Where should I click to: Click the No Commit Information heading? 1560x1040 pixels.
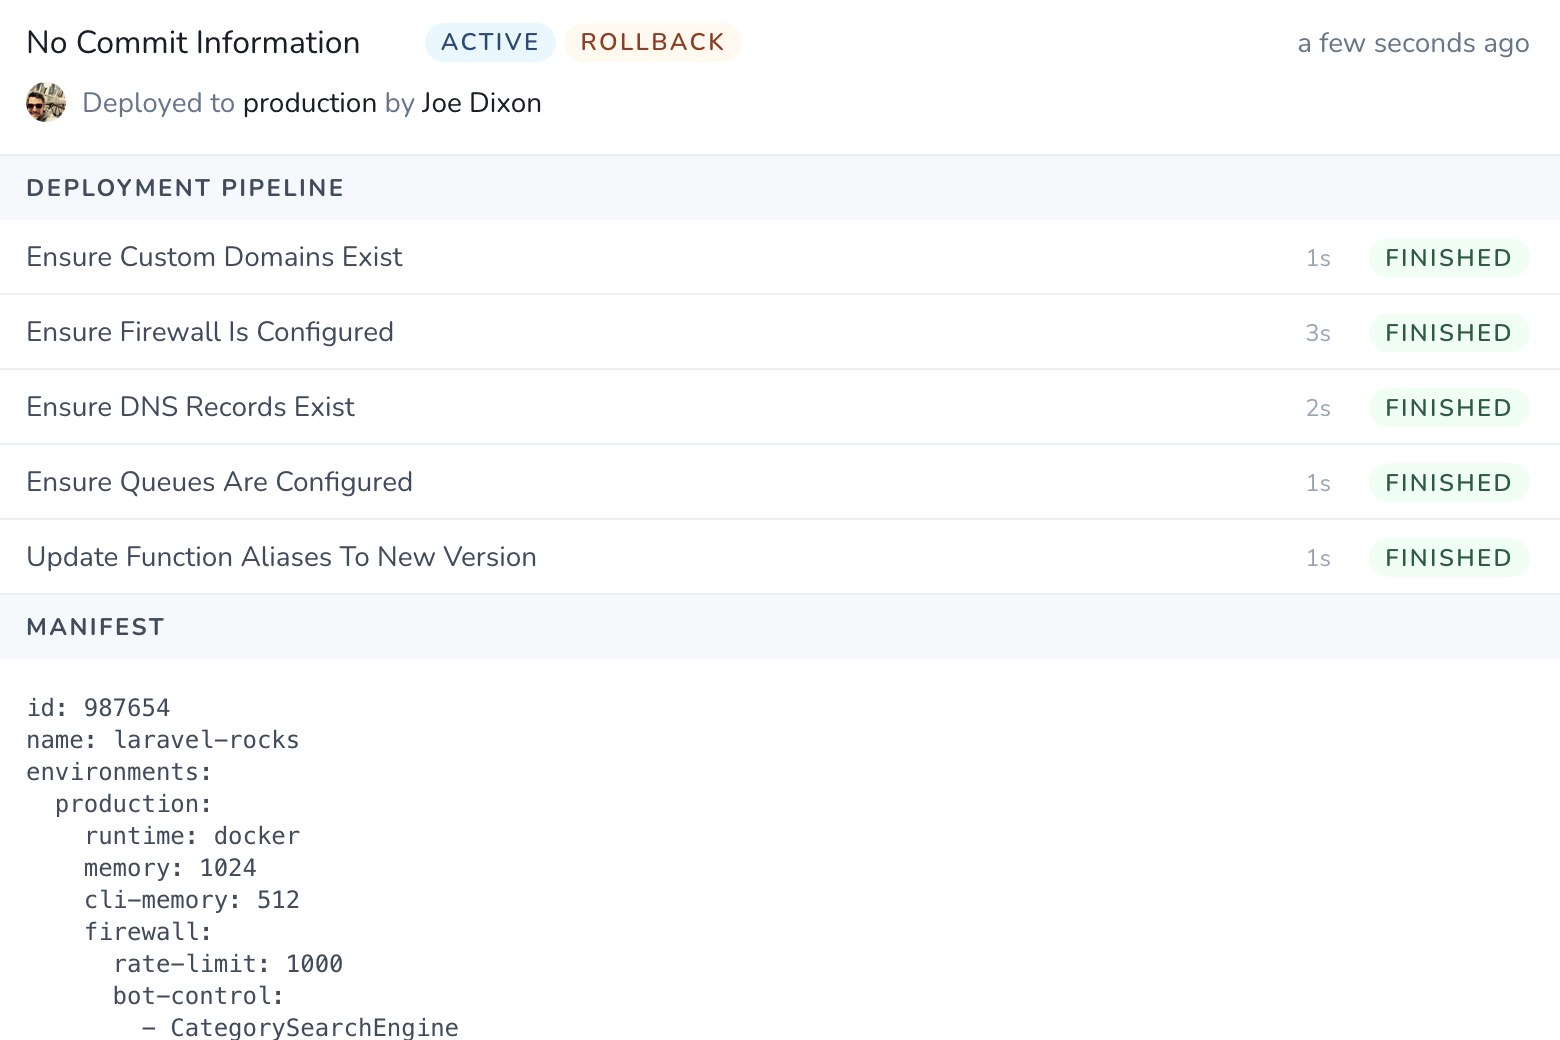point(193,43)
